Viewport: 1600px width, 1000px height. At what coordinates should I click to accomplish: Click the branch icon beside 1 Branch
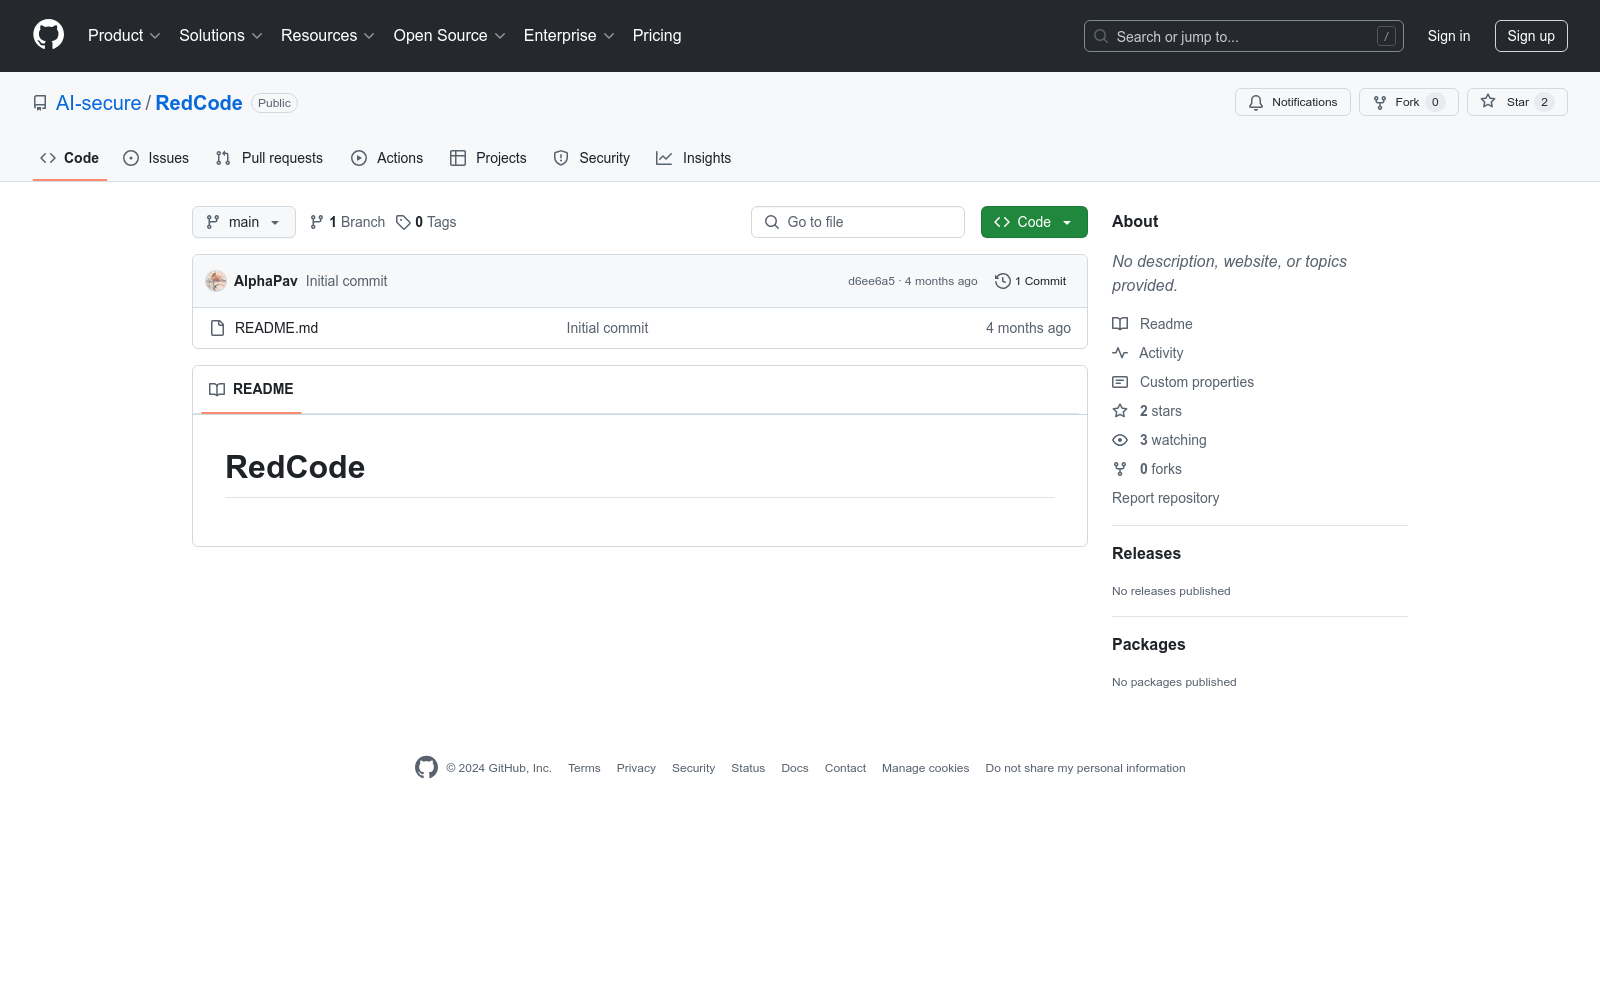pyautogui.click(x=317, y=222)
